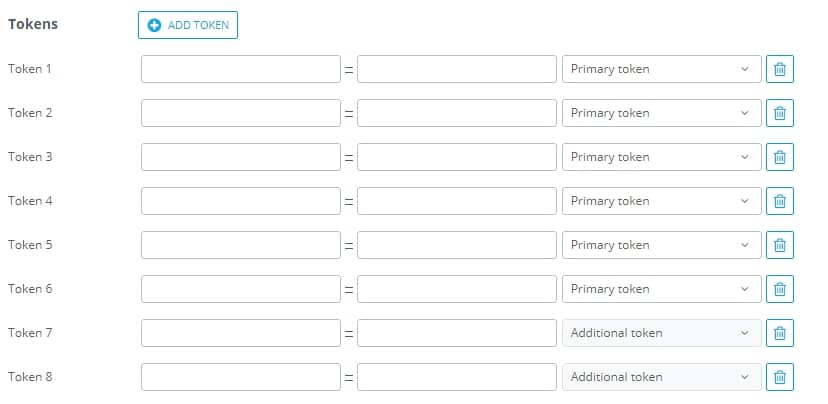Click the Token 2 value field after equals sign
The image size is (828, 404).
click(457, 113)
